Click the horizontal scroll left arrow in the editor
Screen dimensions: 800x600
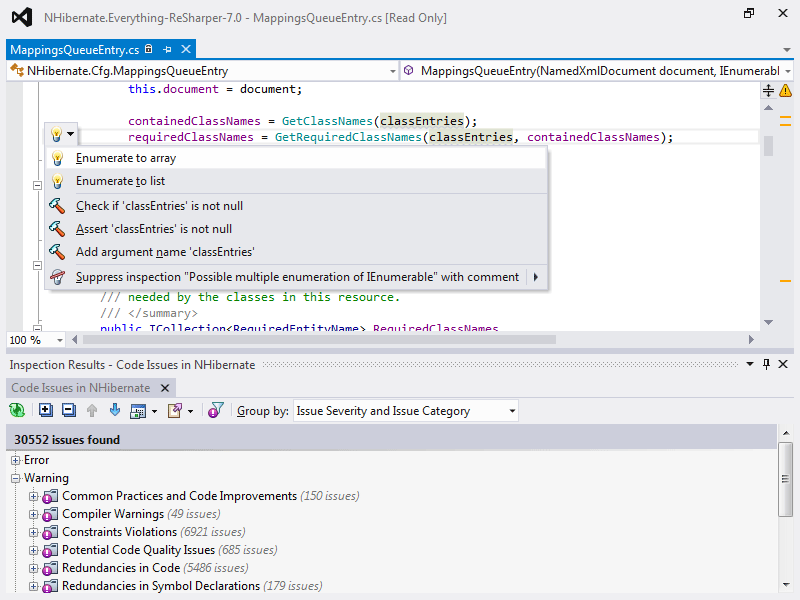74,340
